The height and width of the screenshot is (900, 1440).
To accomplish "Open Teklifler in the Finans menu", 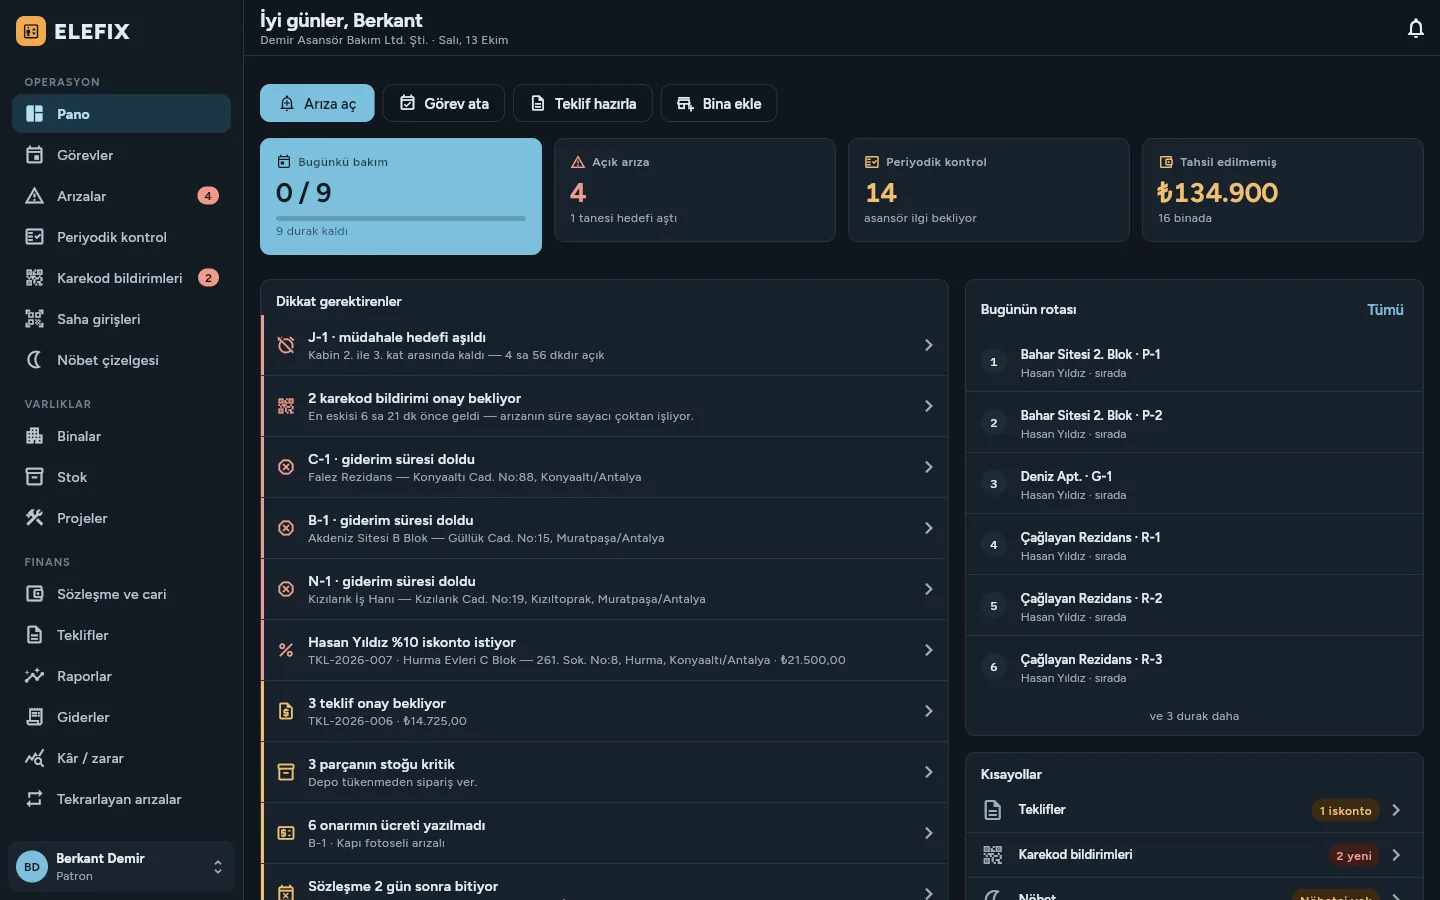I will [121, 635].
